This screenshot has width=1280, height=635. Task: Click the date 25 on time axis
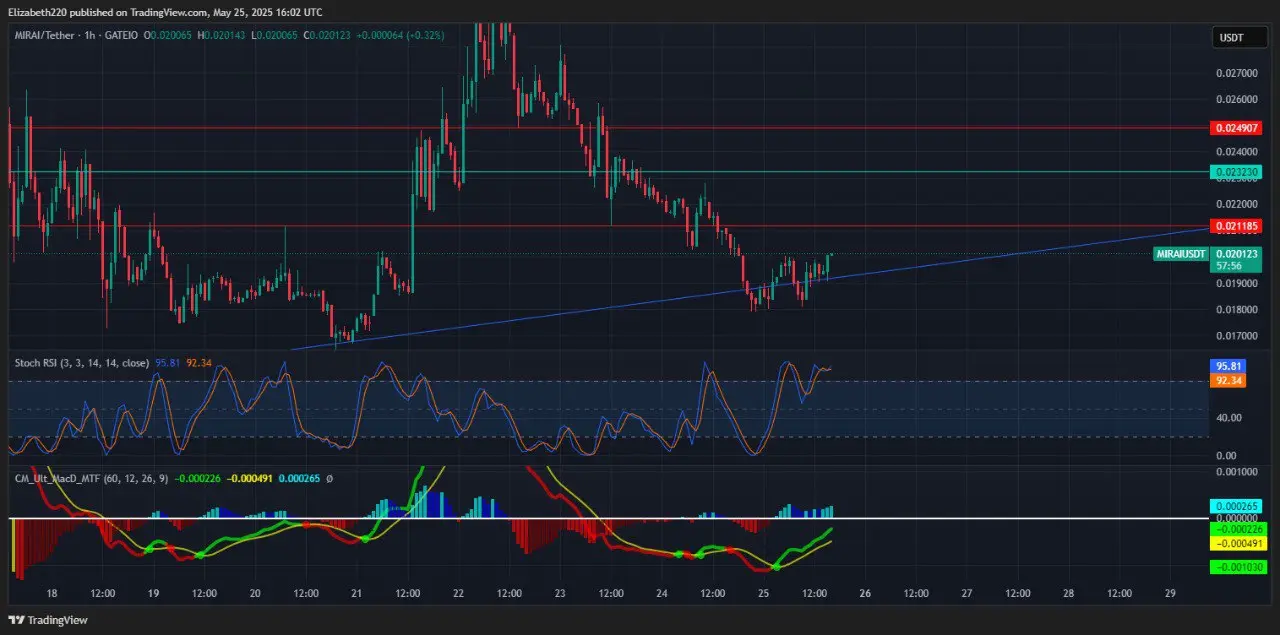pos(763,593)
